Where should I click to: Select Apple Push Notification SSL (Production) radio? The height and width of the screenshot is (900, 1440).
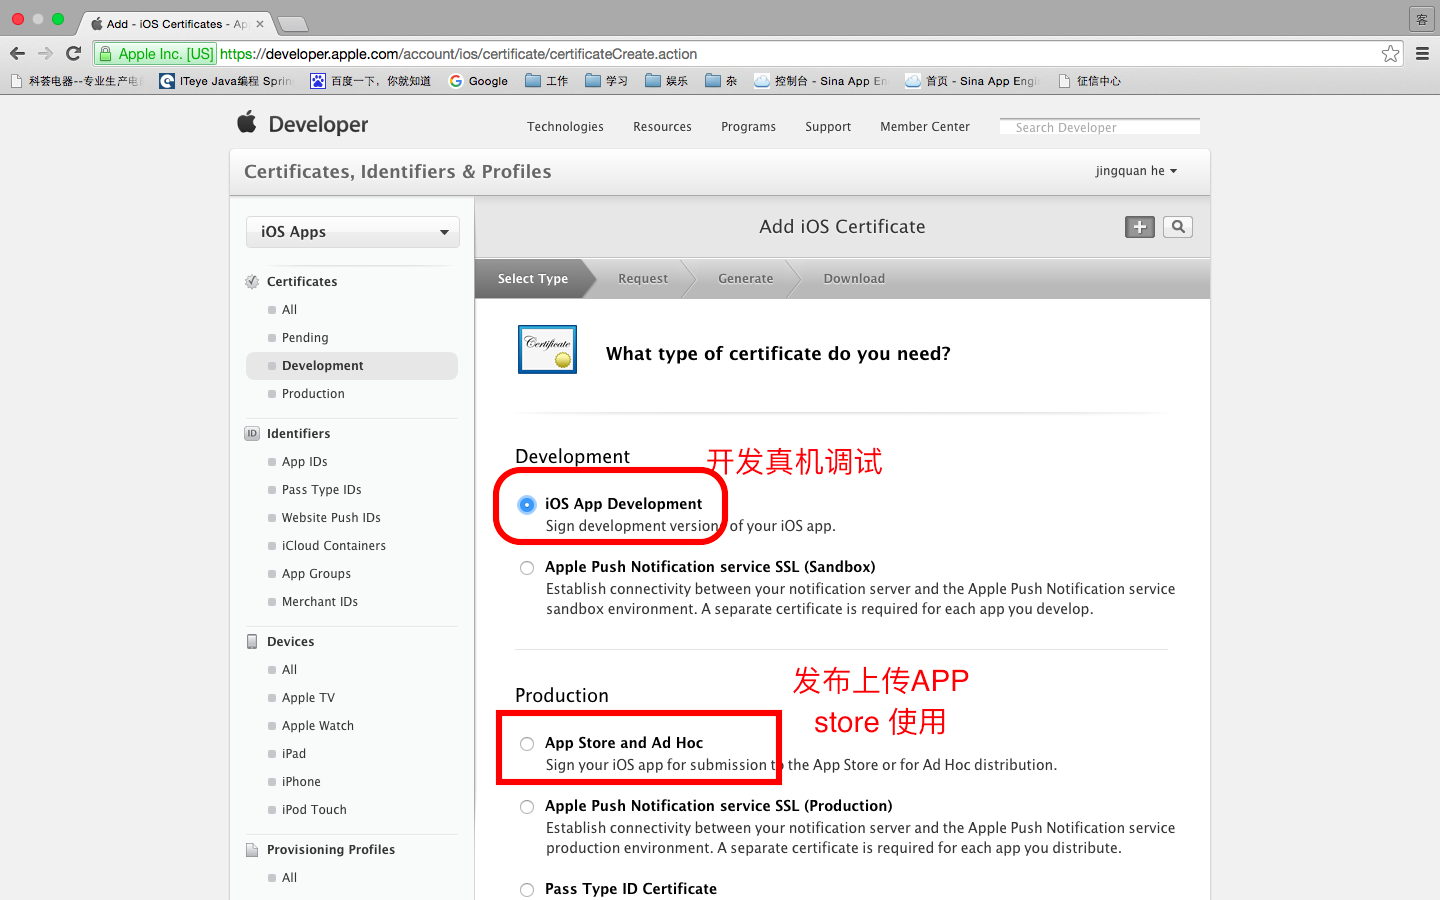pos(527,807)
